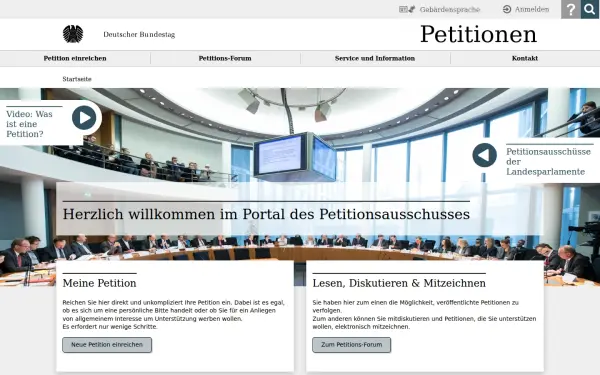Click the Neue Petition einreichen button
600x375 pixels.
(107, 344)
